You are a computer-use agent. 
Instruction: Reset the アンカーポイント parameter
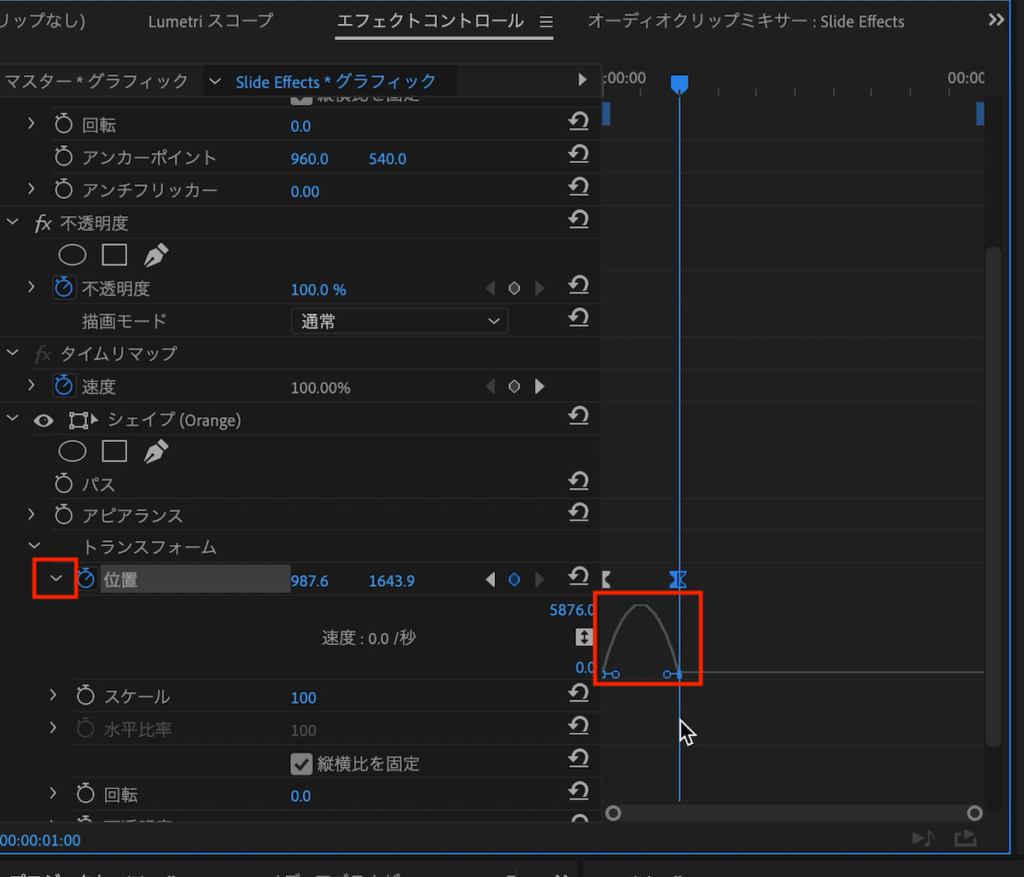(x=579, y=154)
